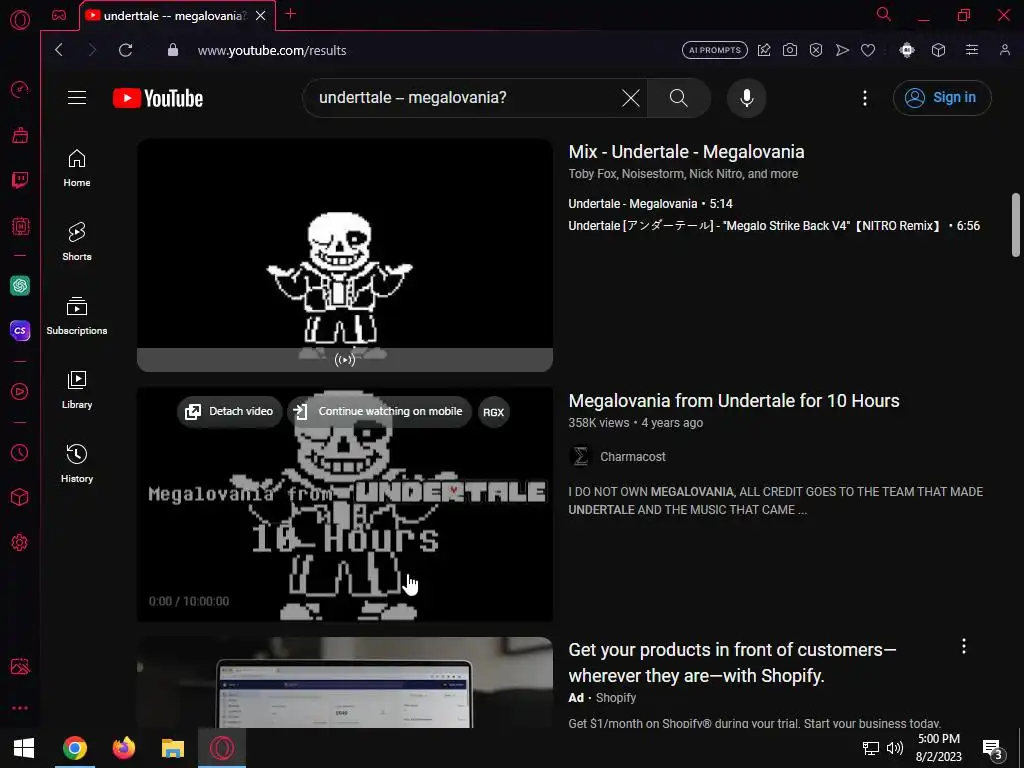This screenshot has width=1024, height=768.
Task: Open the sidebar Player icon
Action: 20,391
